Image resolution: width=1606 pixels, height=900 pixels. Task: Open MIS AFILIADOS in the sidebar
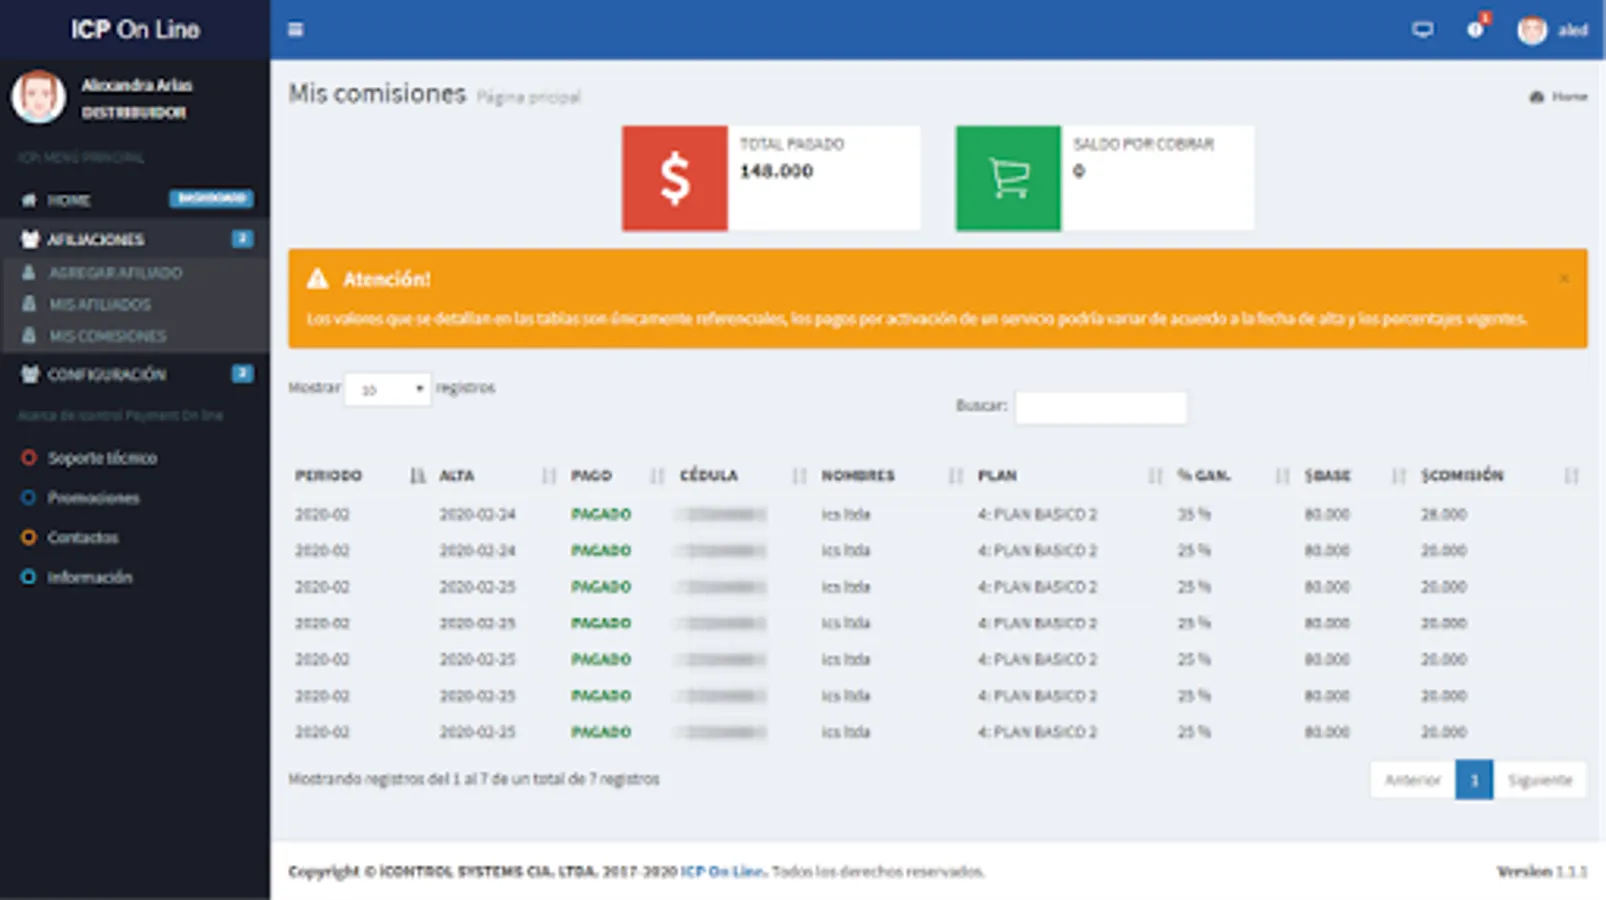click(x=100, y=304)
